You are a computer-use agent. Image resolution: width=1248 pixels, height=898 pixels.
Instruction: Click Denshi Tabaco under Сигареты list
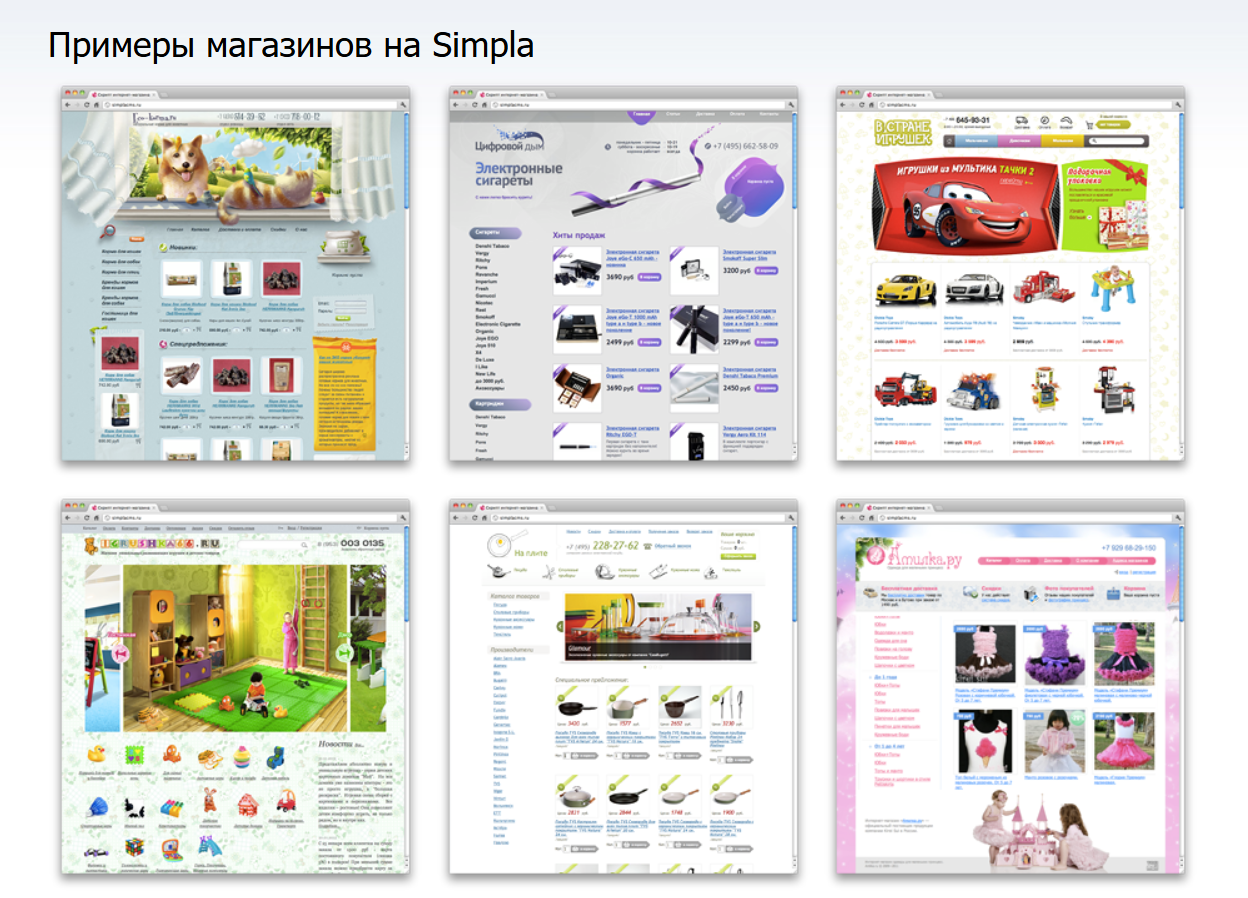tap(493, 245)
